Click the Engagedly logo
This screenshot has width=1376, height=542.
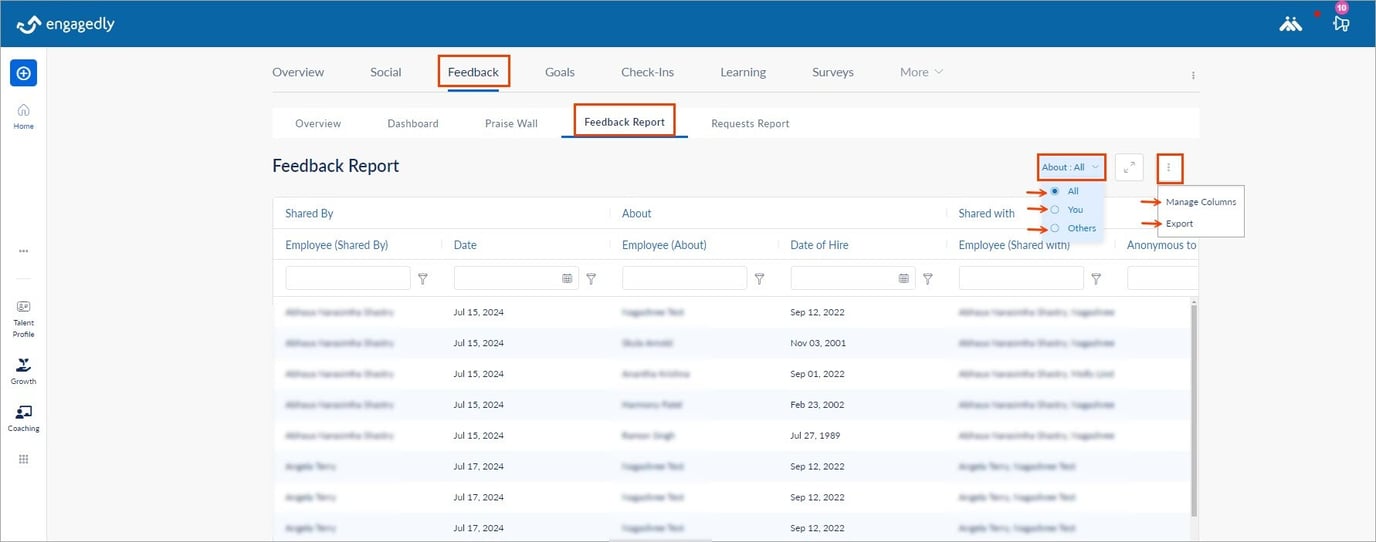66,24
